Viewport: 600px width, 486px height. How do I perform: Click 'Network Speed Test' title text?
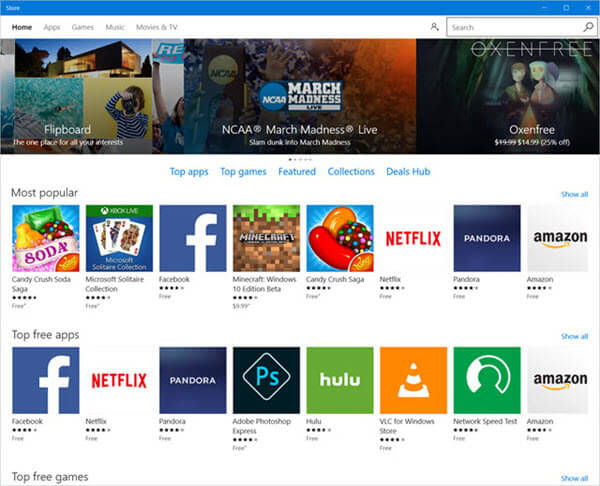click(x=485, y=421)
